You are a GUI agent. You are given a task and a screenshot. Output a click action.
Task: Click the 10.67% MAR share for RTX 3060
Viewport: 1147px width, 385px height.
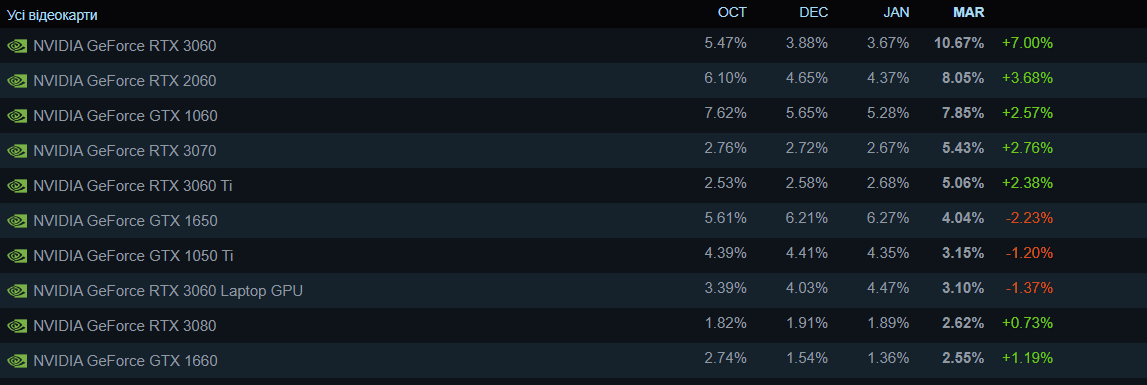[959, 43]
